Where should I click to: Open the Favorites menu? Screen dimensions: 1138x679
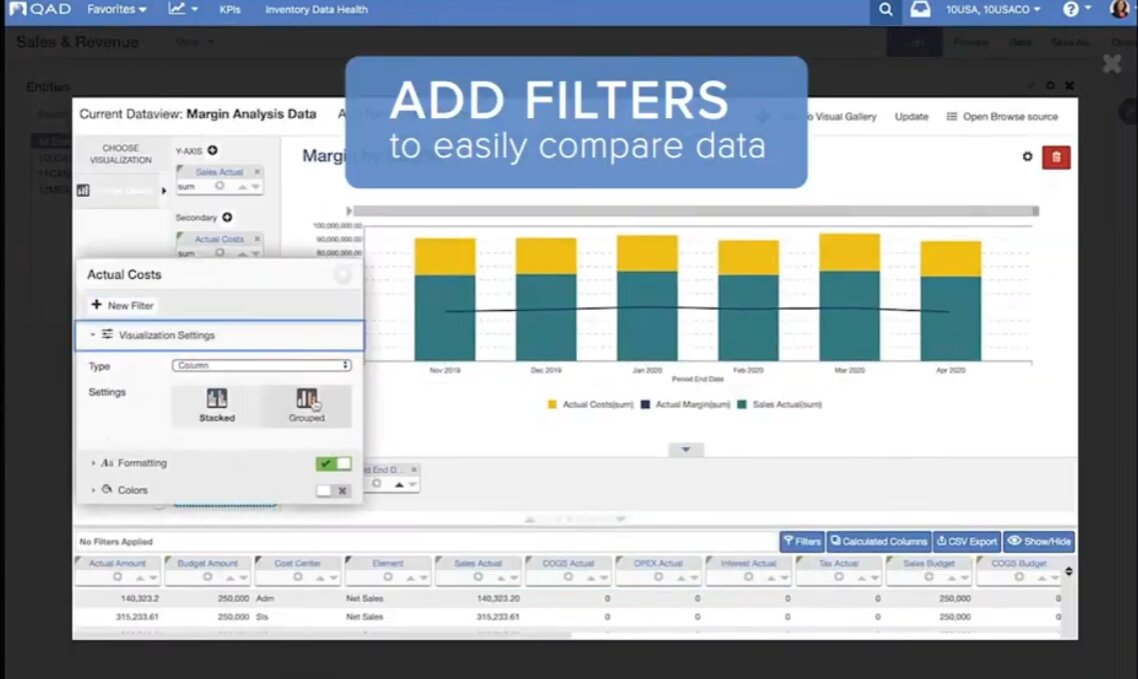pyautogui.click(x=116, y=10)
